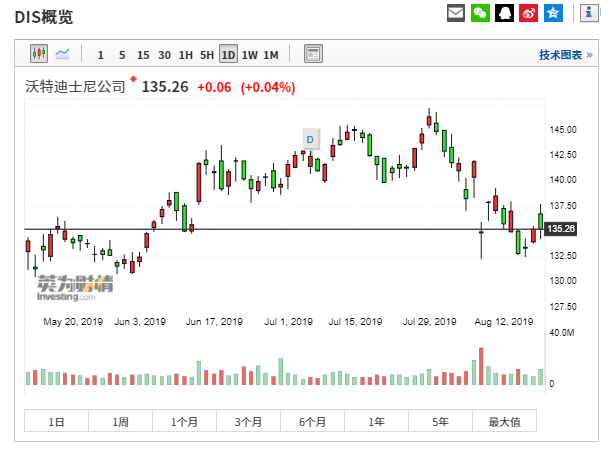
Task: Click the May 20, 2019 date label
Action: pyautogui.click(x=73, y=322)
